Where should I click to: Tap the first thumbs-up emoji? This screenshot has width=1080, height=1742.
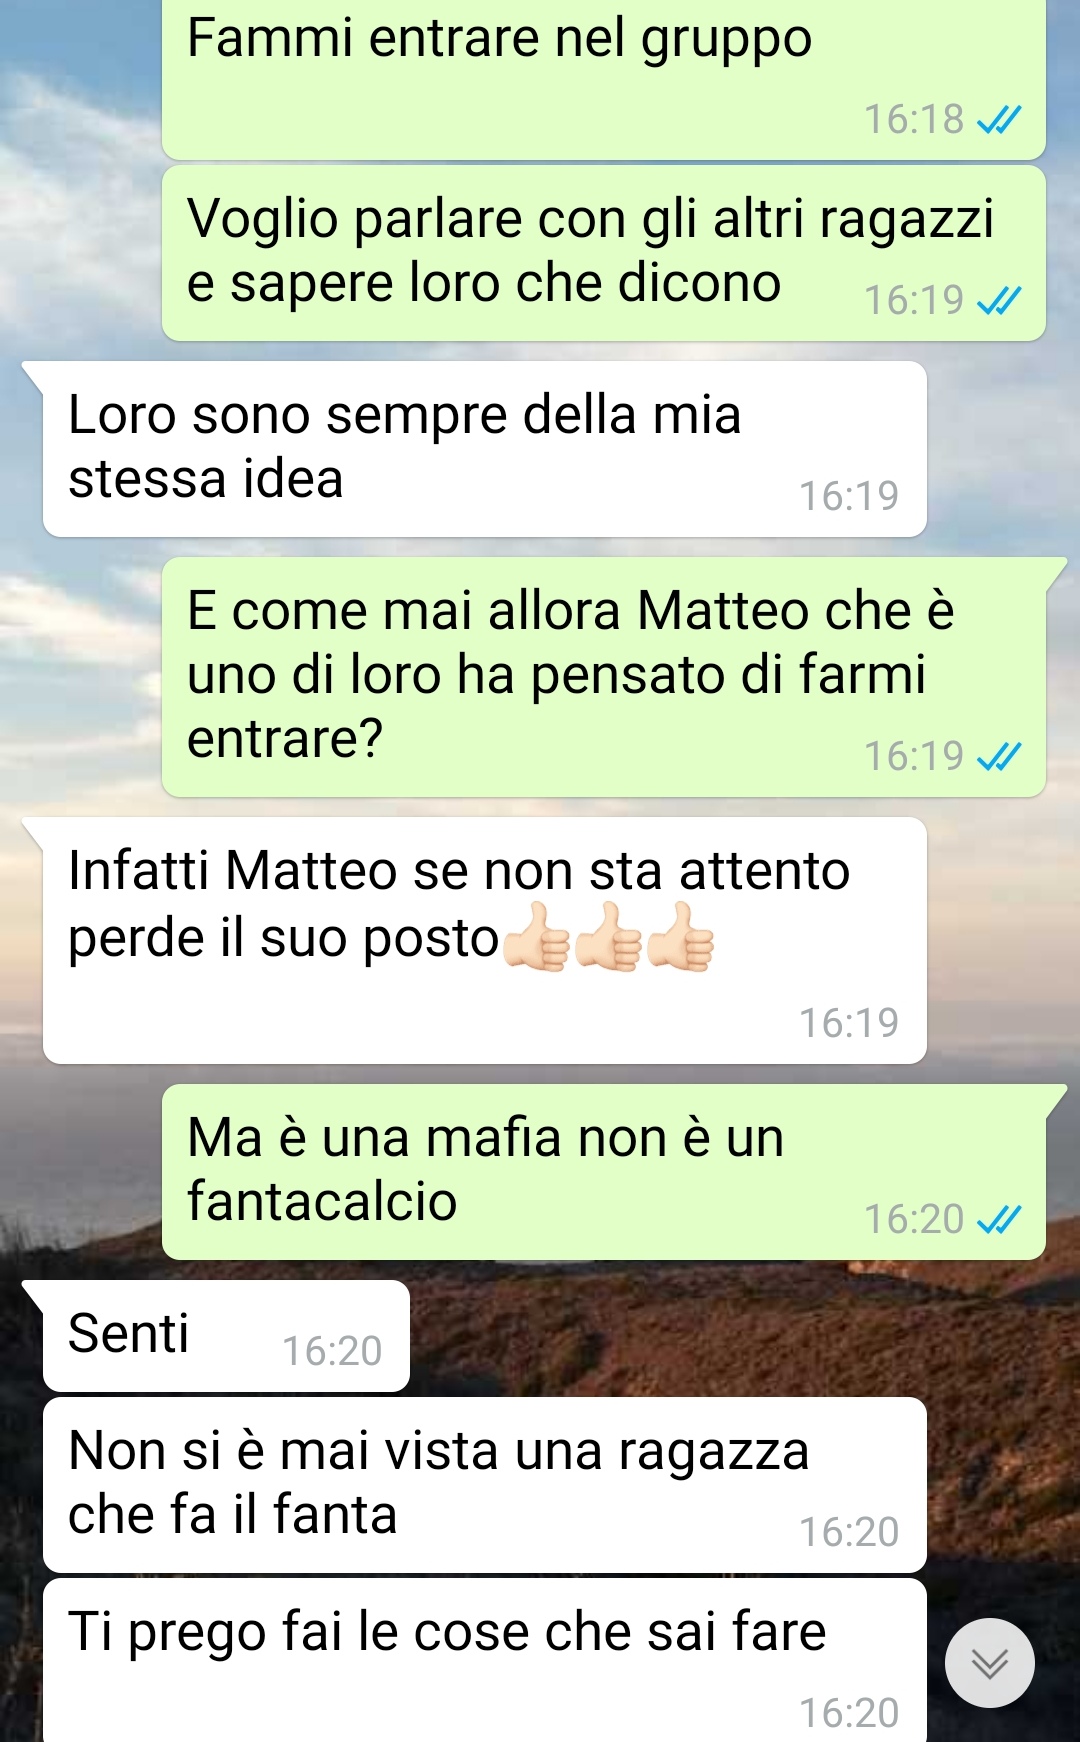pos(537,937)
